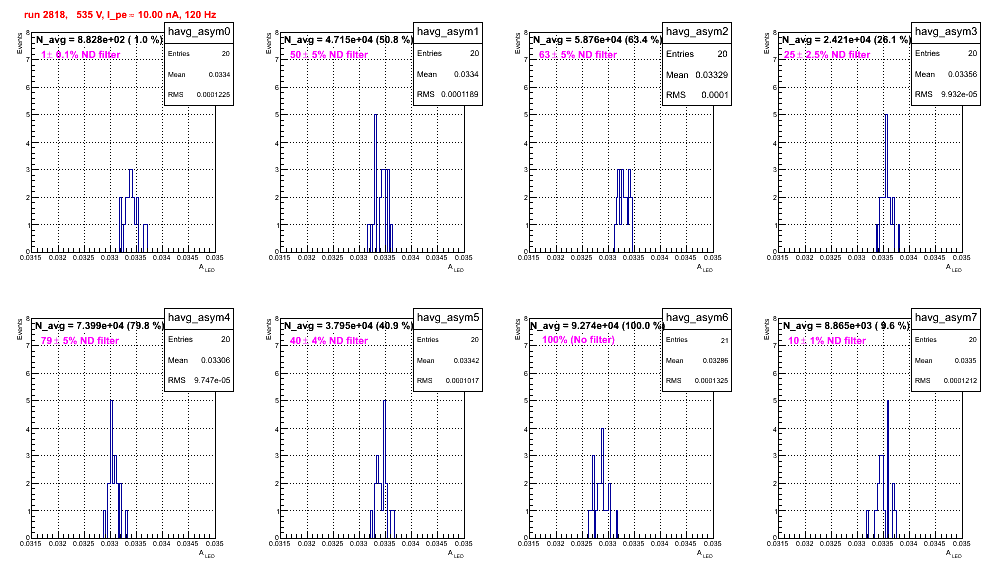Image resolution: width=996 pixels, height=572 pixels.
Task: Pick the magenta 50± 5% ND filter label
Action: click(329, 55)
